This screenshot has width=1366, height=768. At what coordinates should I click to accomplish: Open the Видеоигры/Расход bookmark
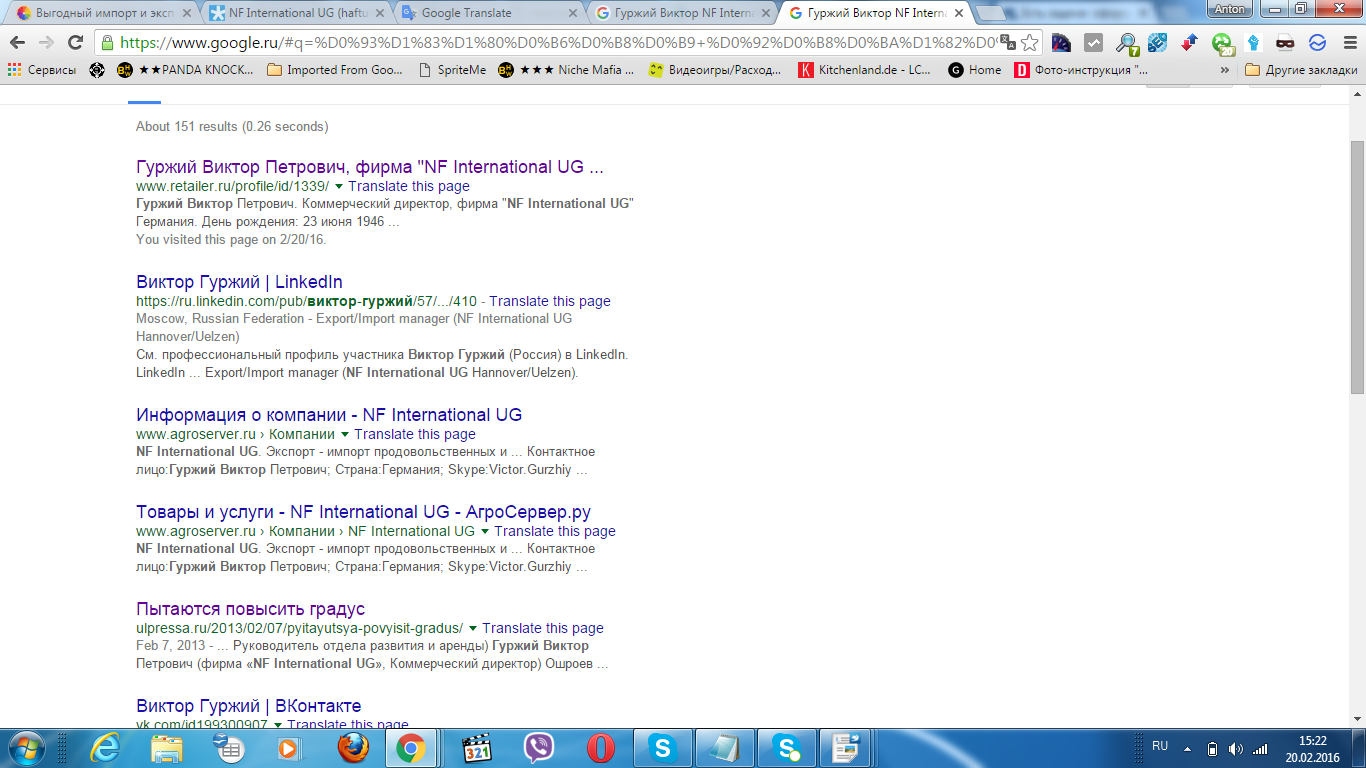715,70
